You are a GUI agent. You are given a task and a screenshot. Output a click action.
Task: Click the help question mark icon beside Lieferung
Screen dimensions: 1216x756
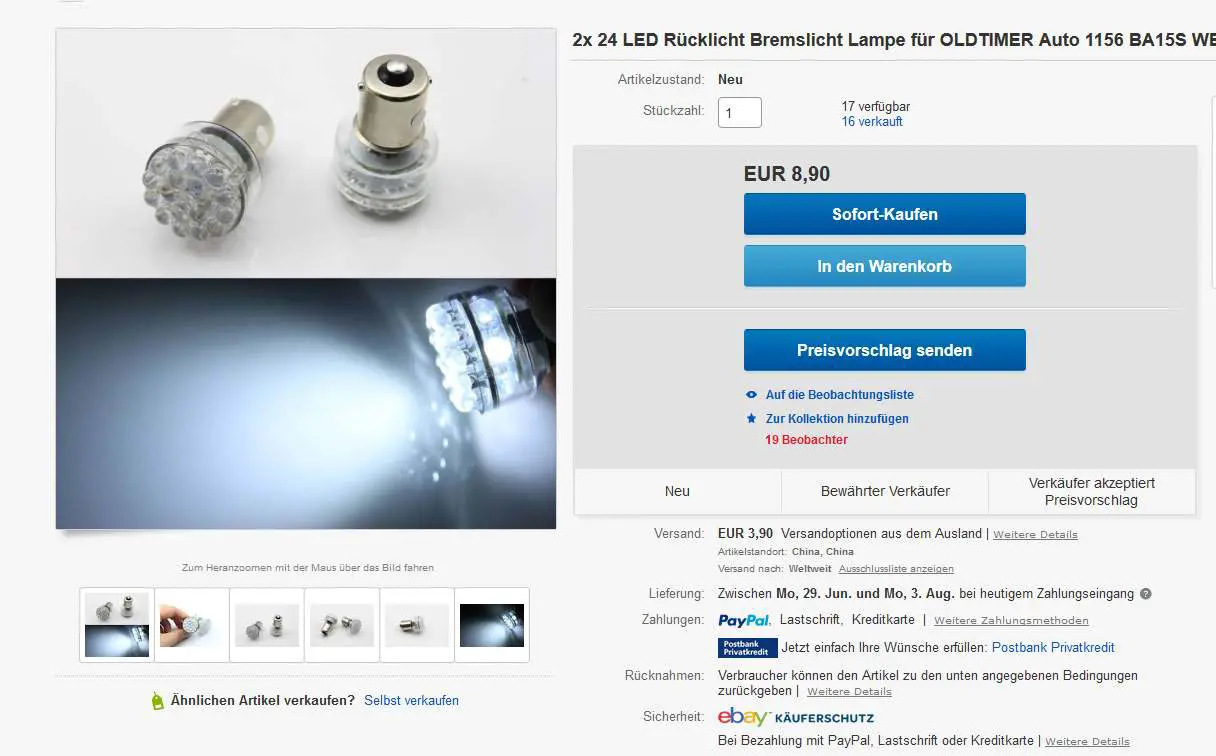1145,594
